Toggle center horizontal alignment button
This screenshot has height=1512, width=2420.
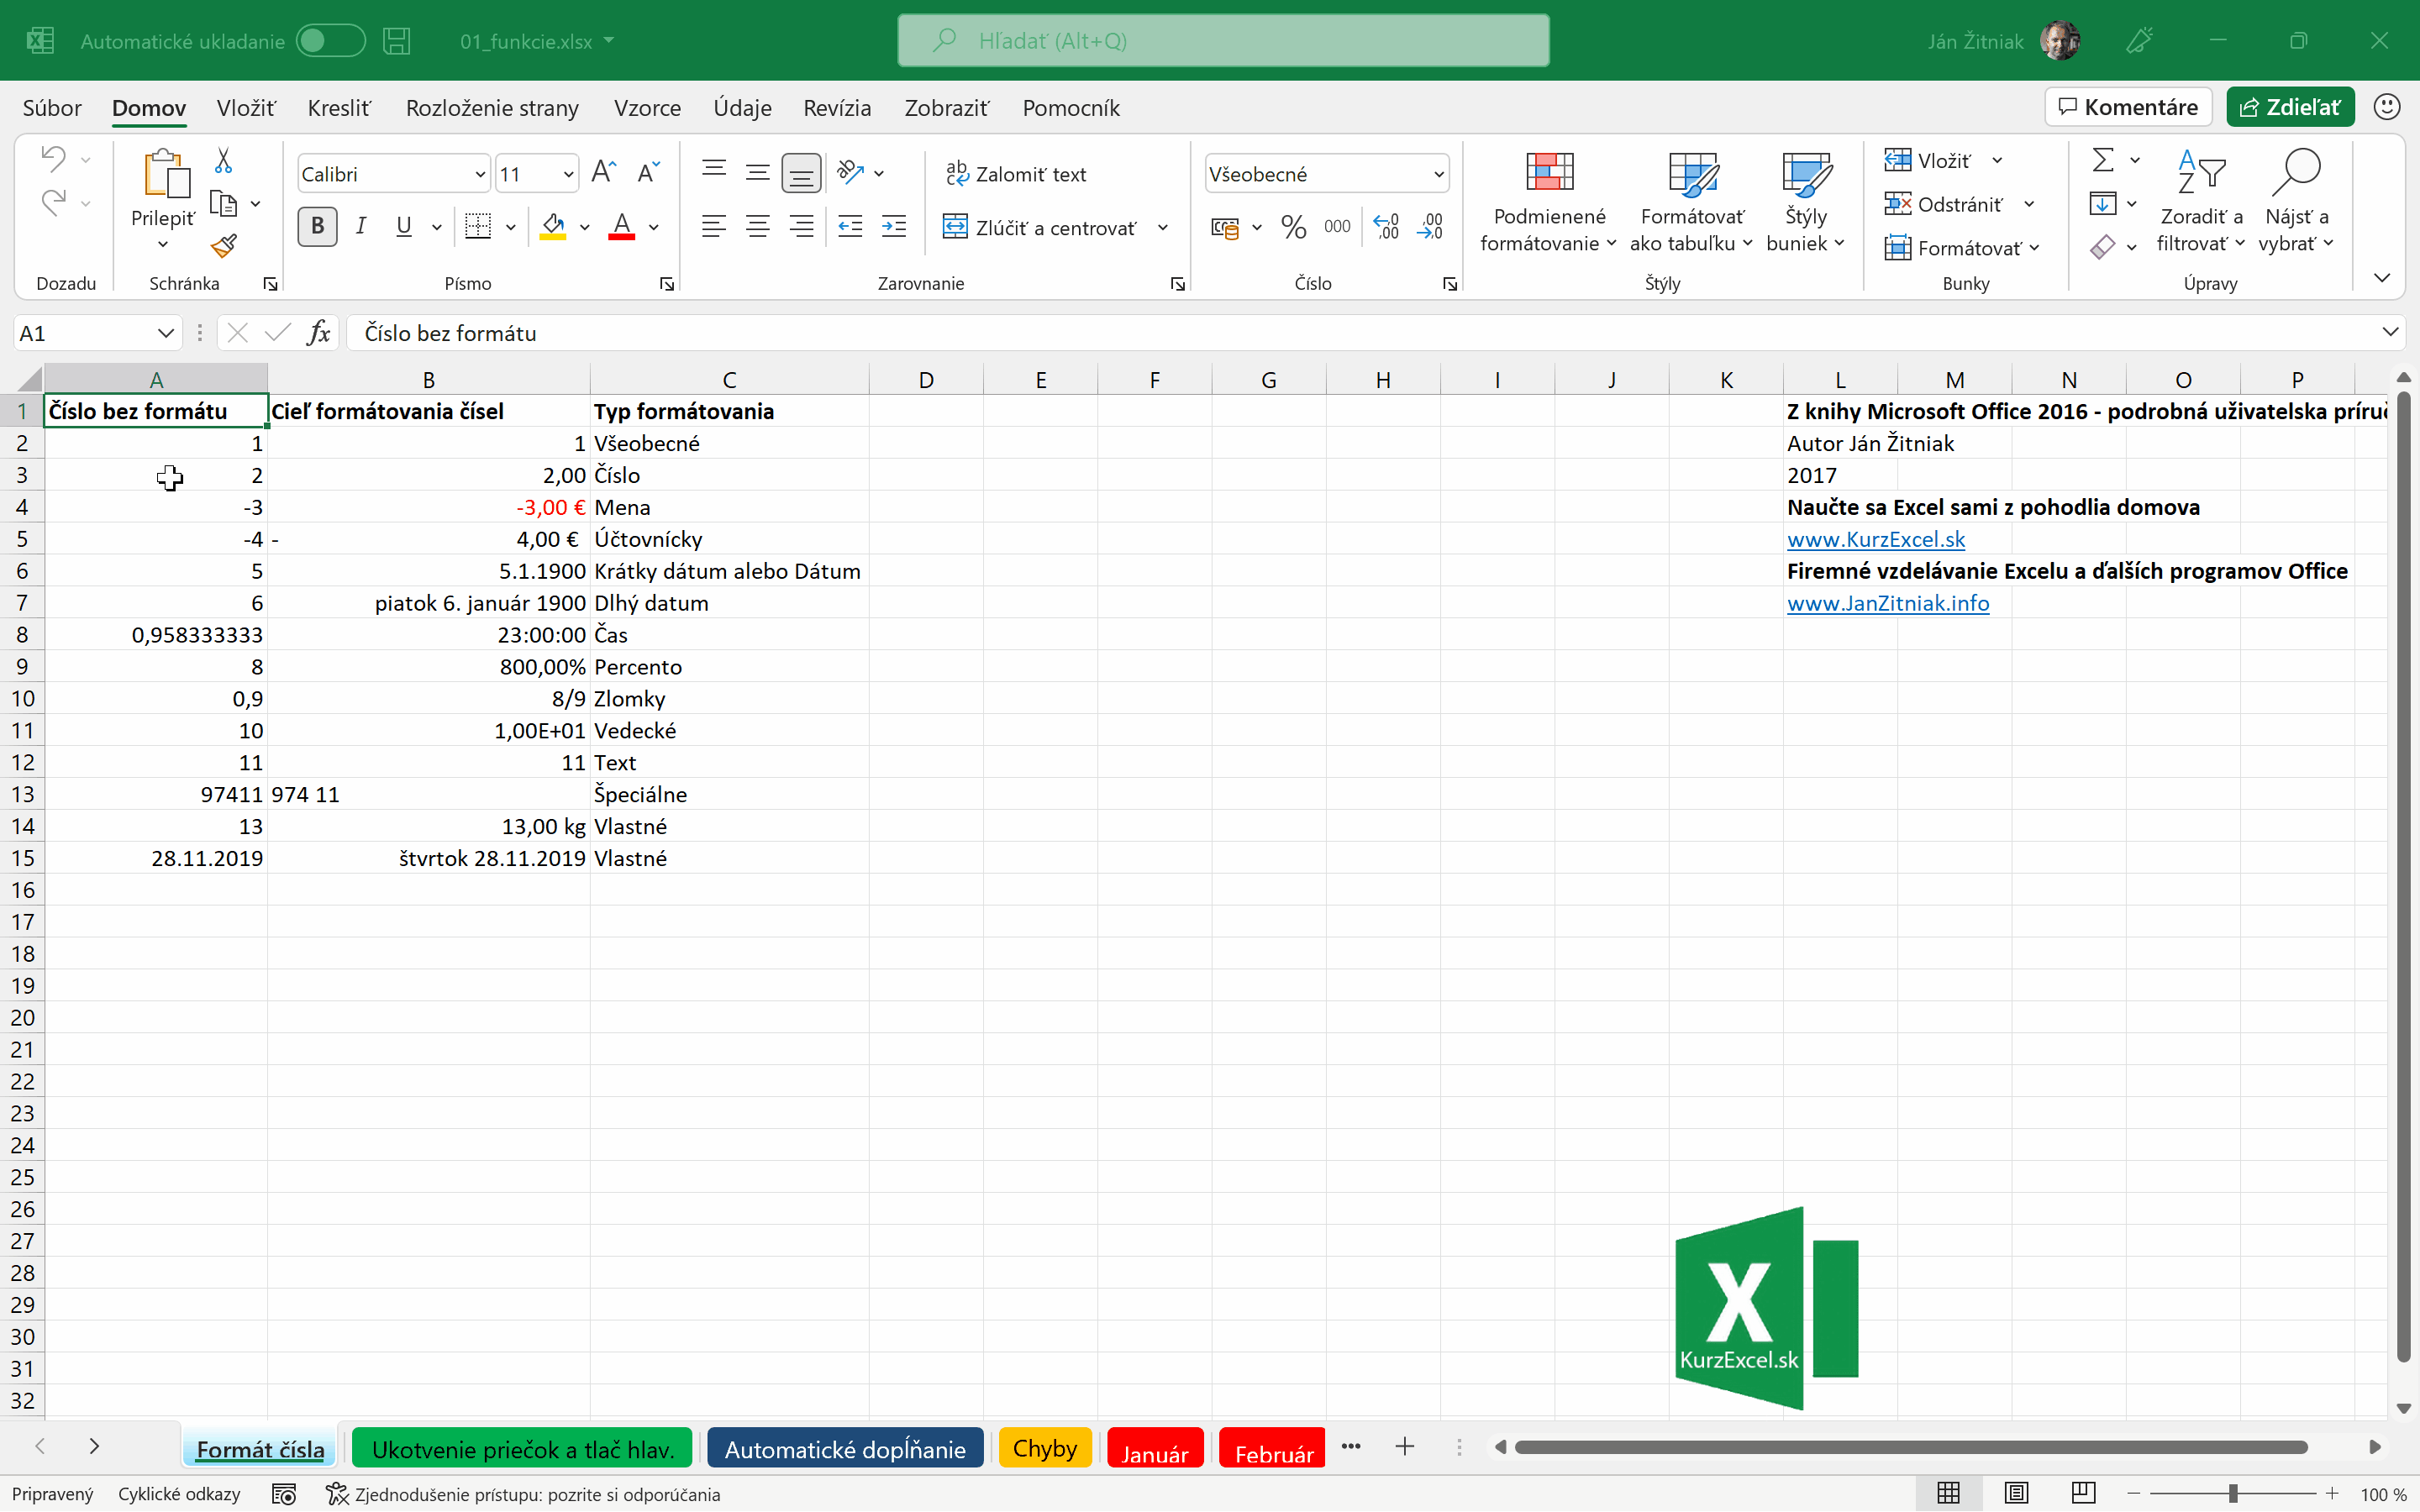click(x=758, y=227)
